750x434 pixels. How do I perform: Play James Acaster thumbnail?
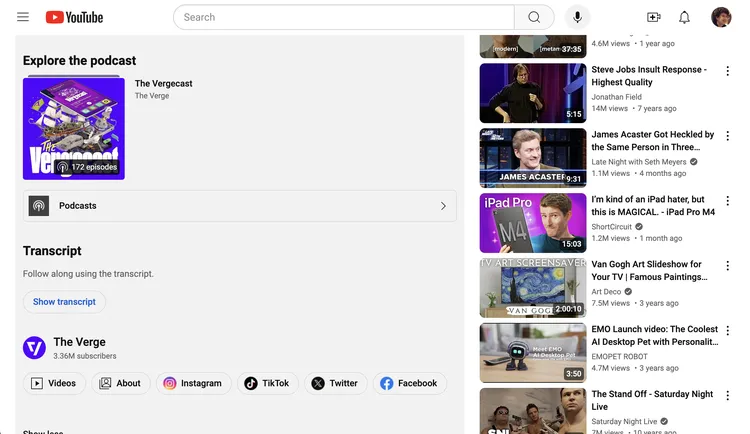pos(533,158)
